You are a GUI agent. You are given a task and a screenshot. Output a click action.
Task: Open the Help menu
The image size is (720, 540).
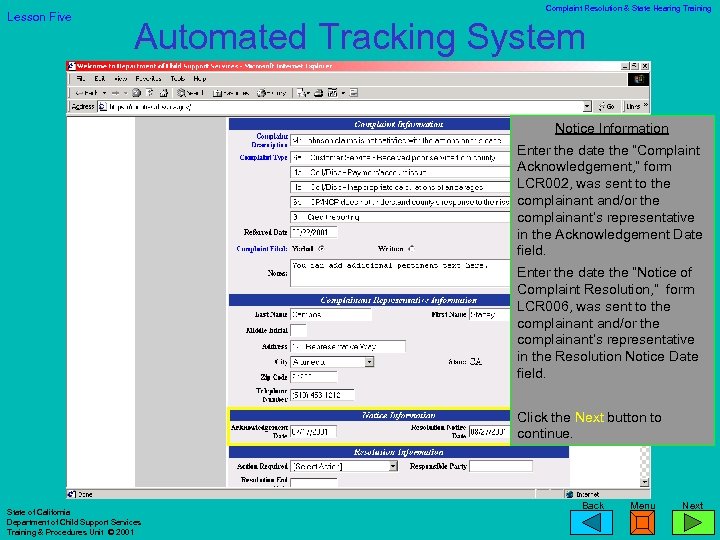pyautogui.click(x=200, y=79)
